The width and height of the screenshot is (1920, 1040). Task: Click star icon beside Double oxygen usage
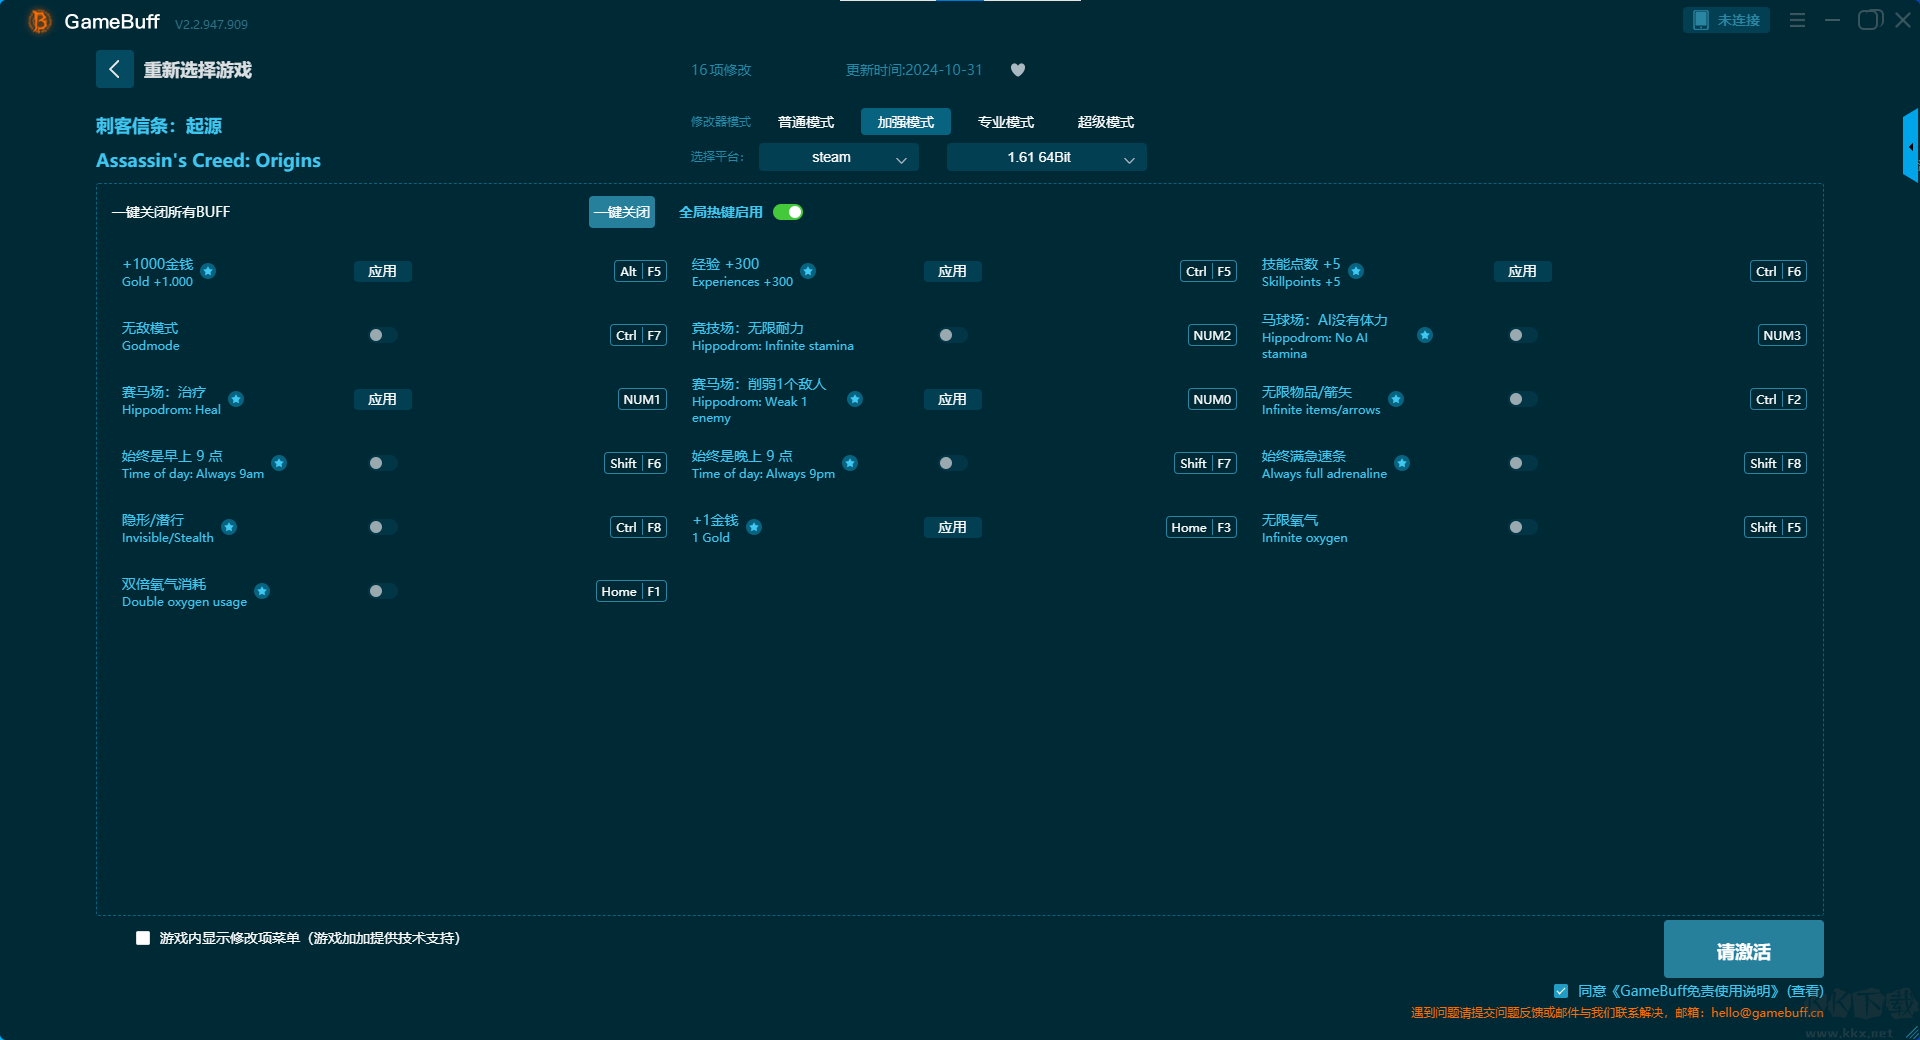(262, 591)
